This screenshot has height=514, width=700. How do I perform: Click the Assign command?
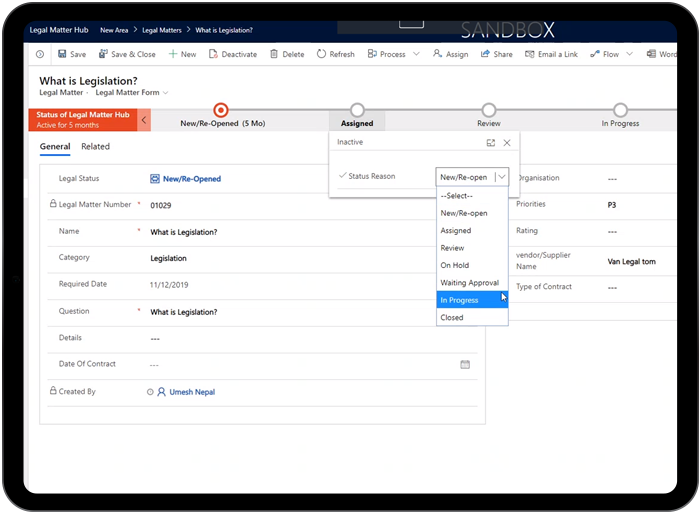450,54
